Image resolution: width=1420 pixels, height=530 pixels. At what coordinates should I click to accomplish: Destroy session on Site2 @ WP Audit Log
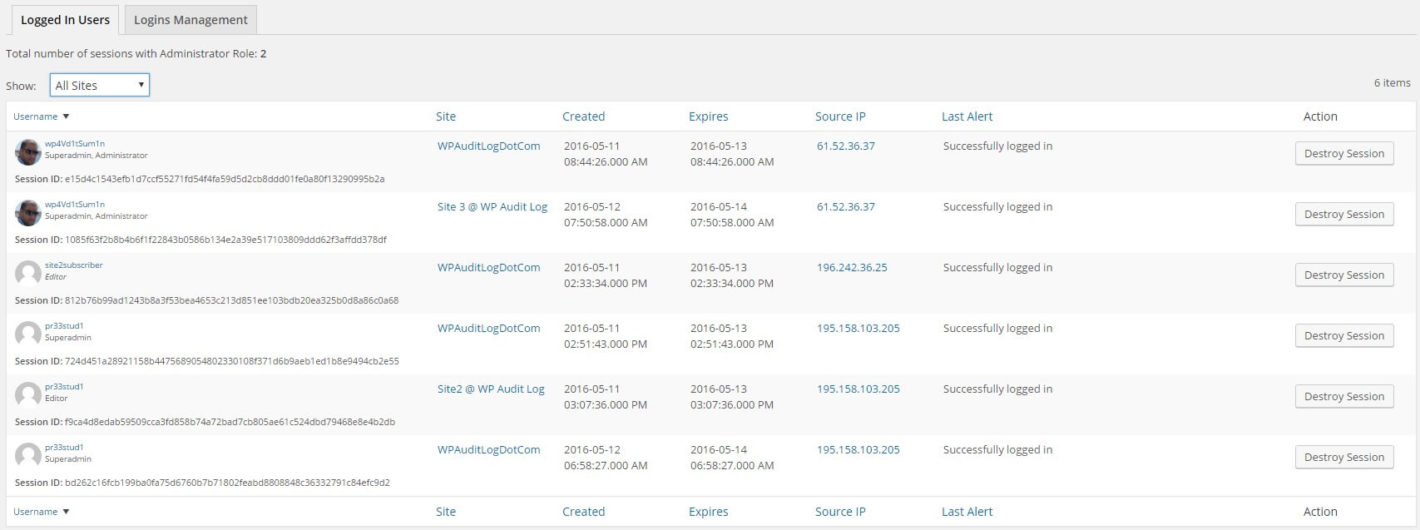point(1344,397)
